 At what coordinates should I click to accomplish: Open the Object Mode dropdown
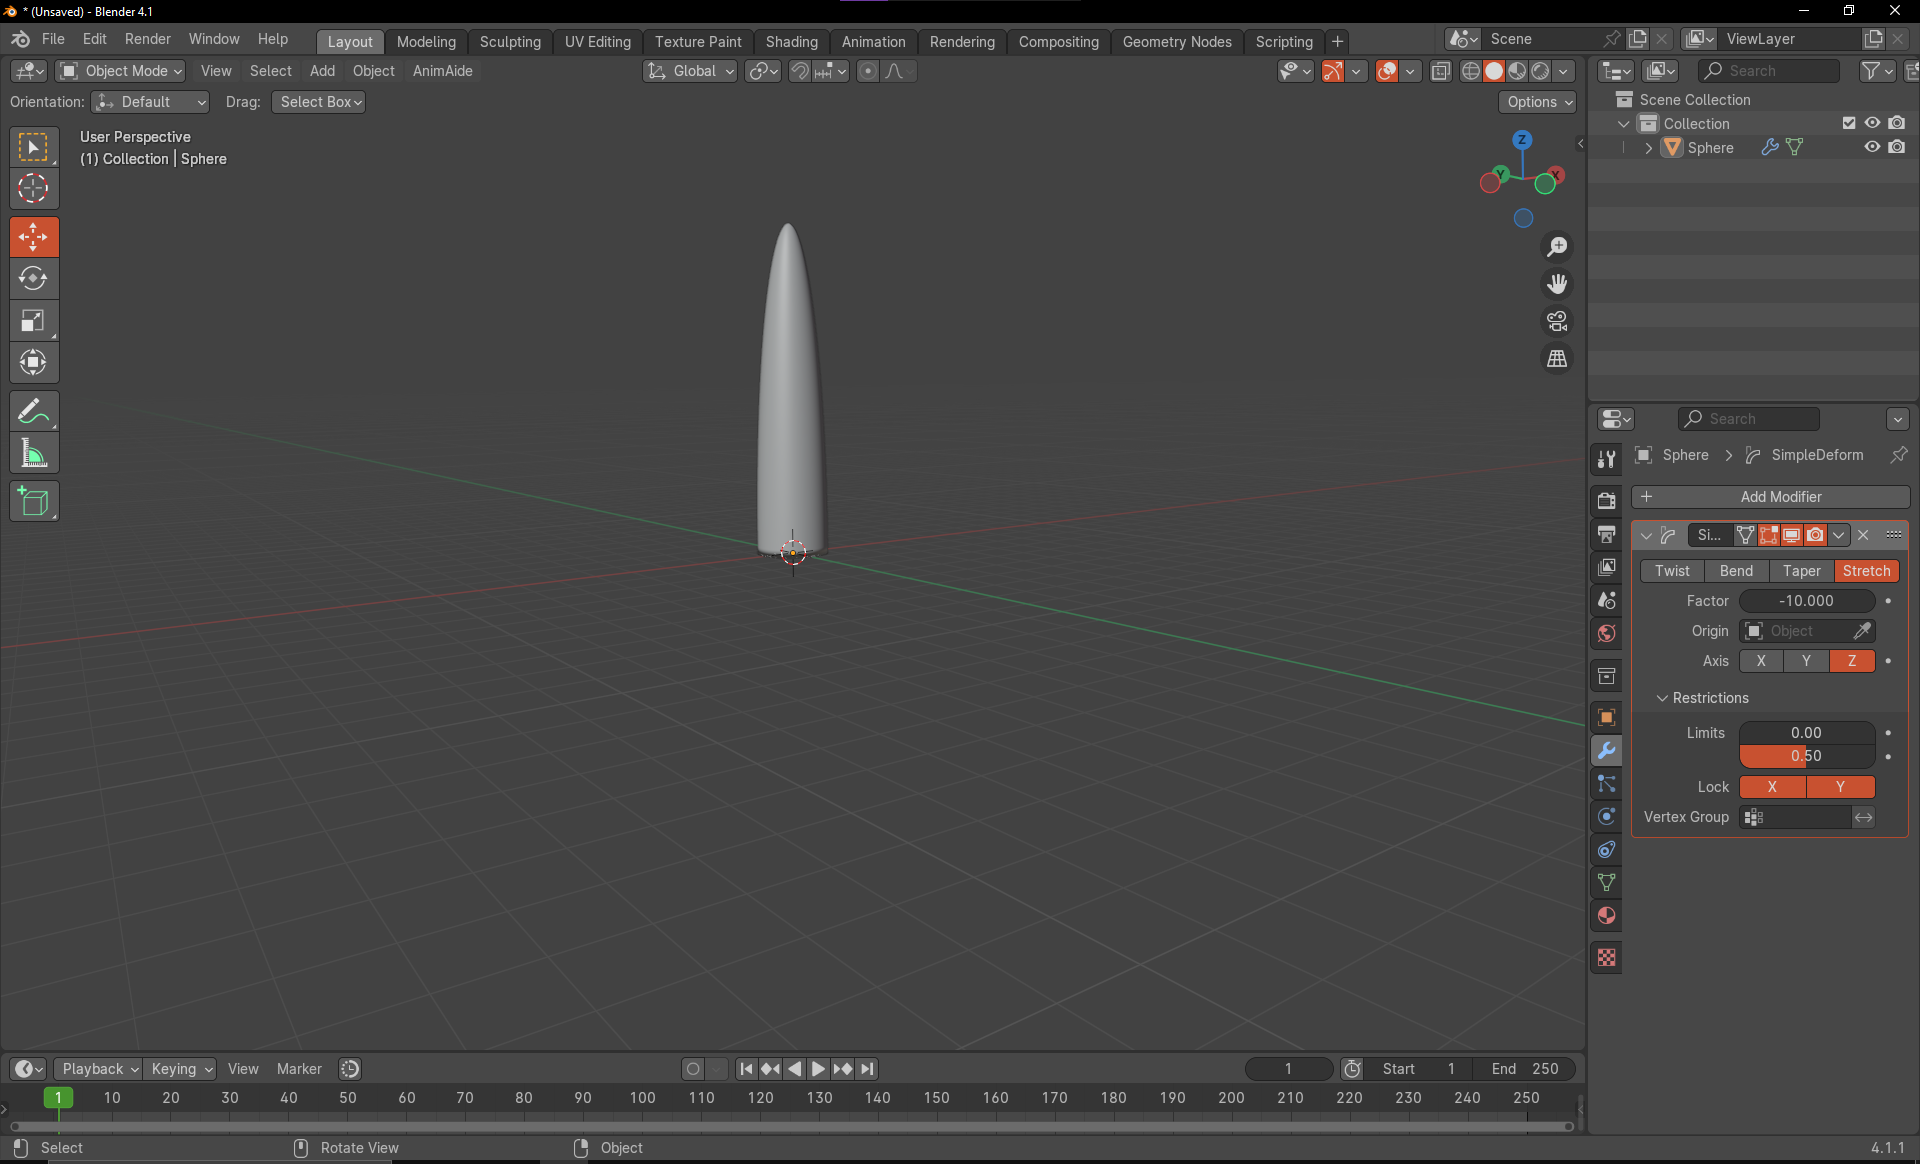point(119,71)
